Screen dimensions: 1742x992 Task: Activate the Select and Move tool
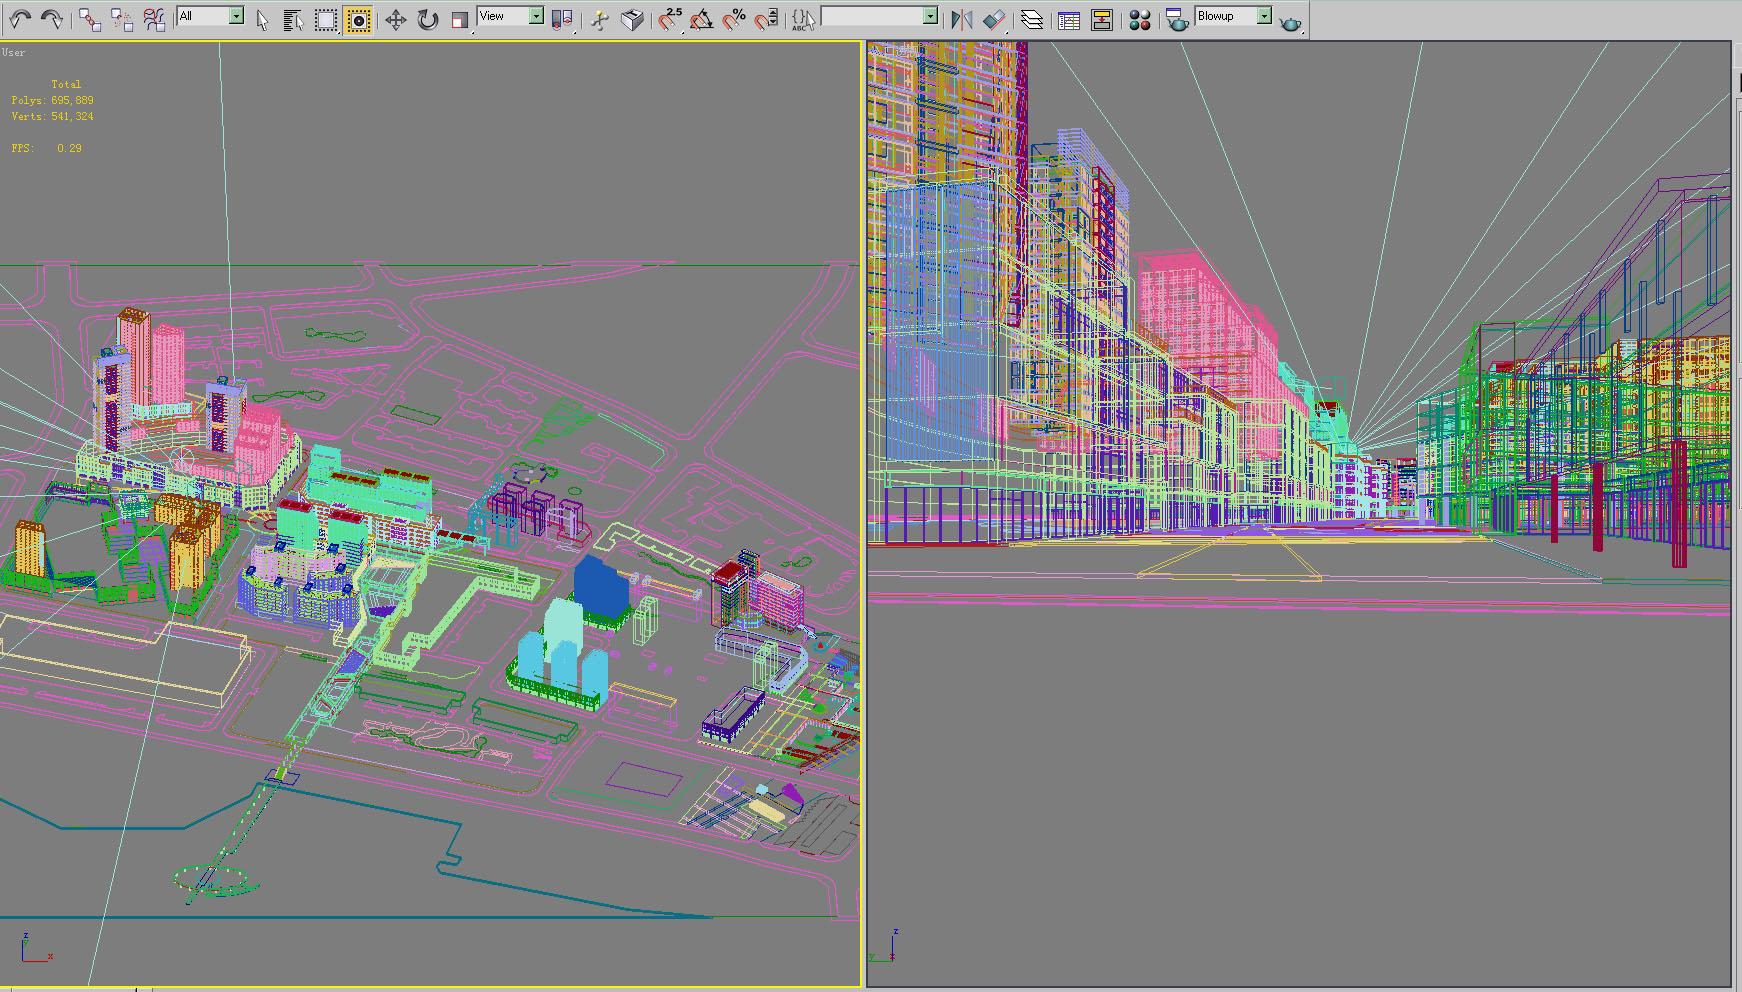pyautogui.click(x=396, y=19)
